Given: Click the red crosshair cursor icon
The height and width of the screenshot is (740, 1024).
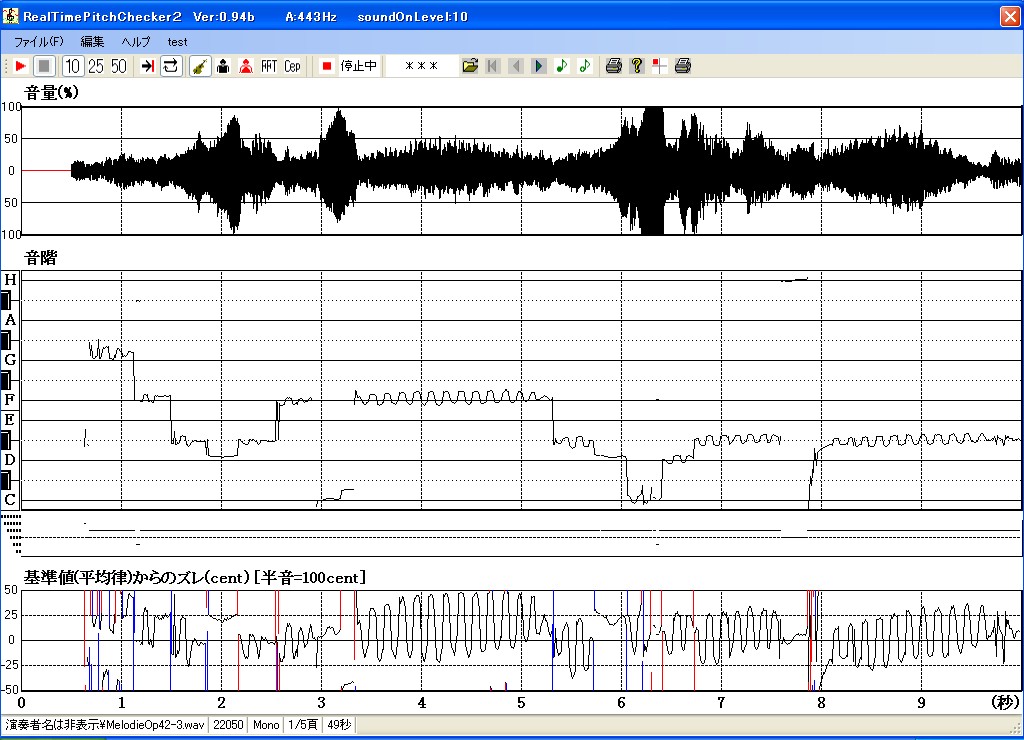Looking at the screenshot, I should [x=660, y=66].
